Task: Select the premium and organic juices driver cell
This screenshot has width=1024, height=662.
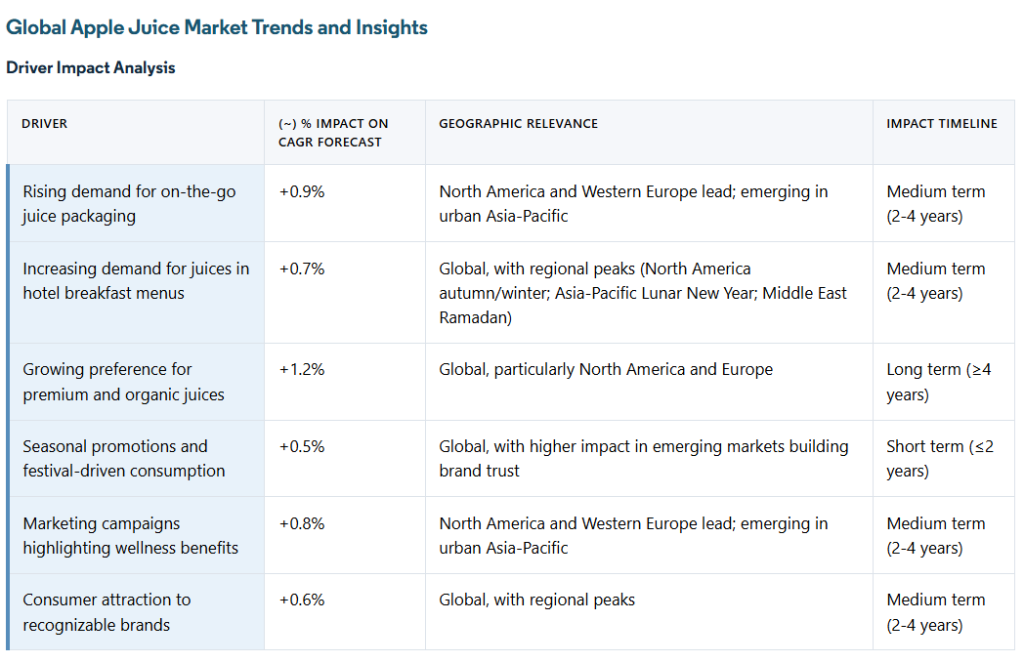Action: (124, 382)
